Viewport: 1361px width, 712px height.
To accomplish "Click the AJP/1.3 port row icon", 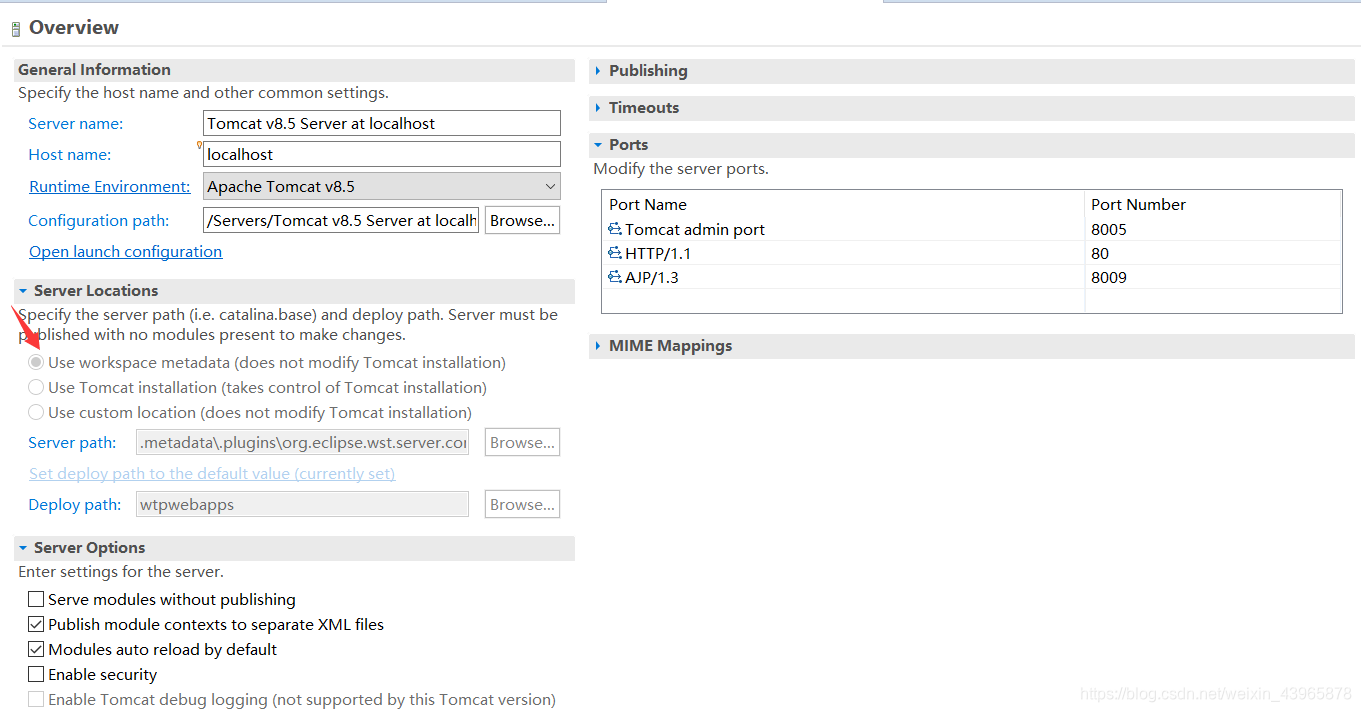I will [615, 277].
